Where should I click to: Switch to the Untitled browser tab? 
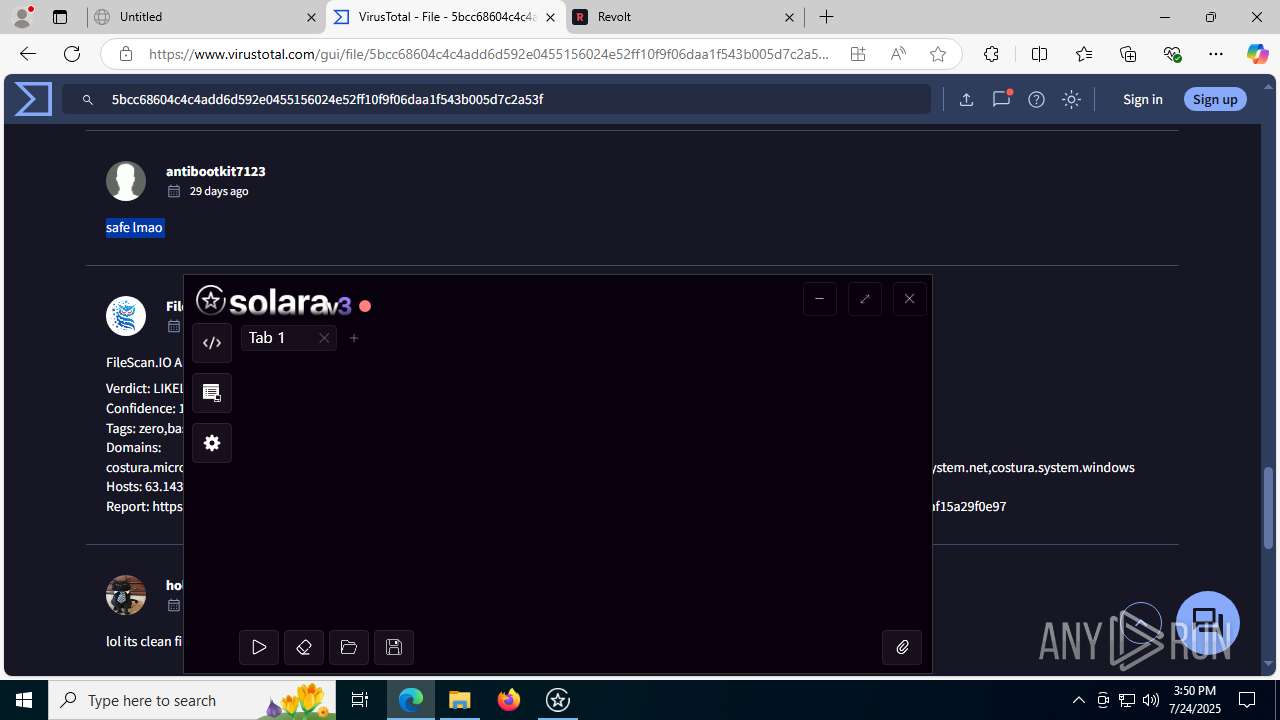pyautogui.click(x=205, y=17)
